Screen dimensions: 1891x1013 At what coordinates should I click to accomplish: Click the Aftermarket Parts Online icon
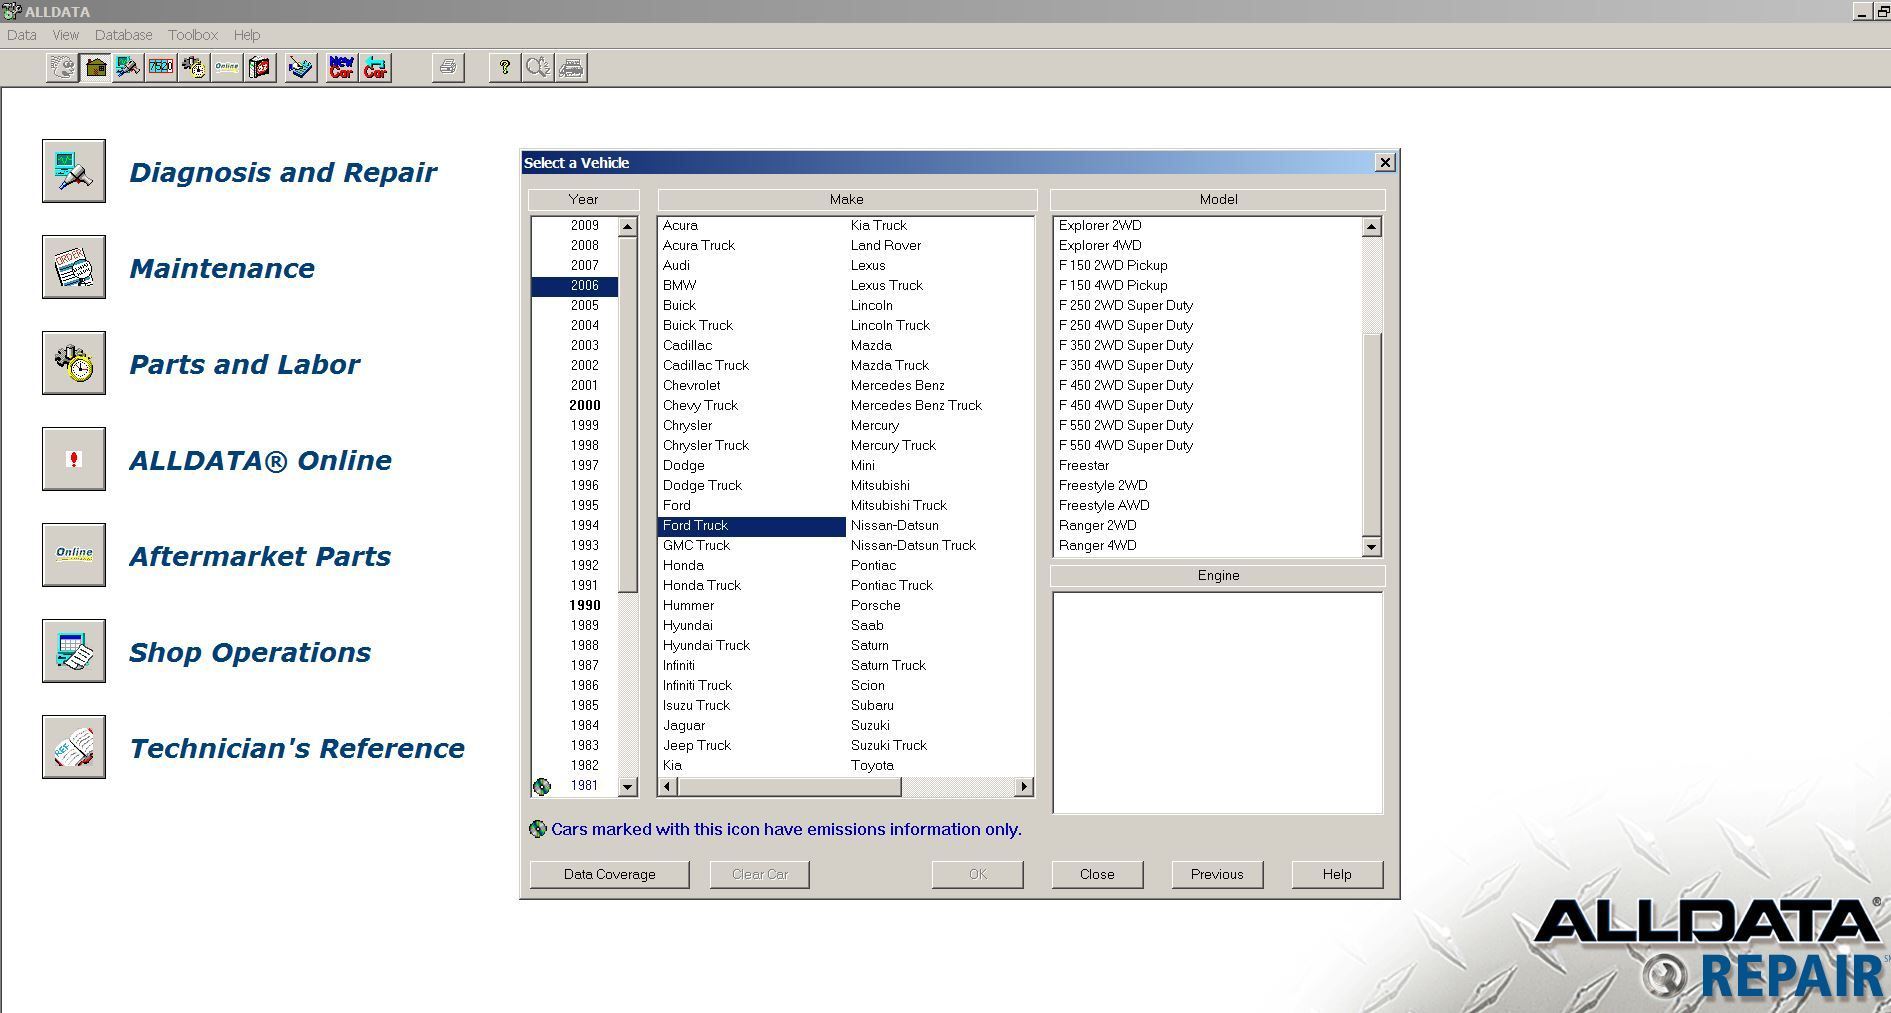(x=74, y=555)
